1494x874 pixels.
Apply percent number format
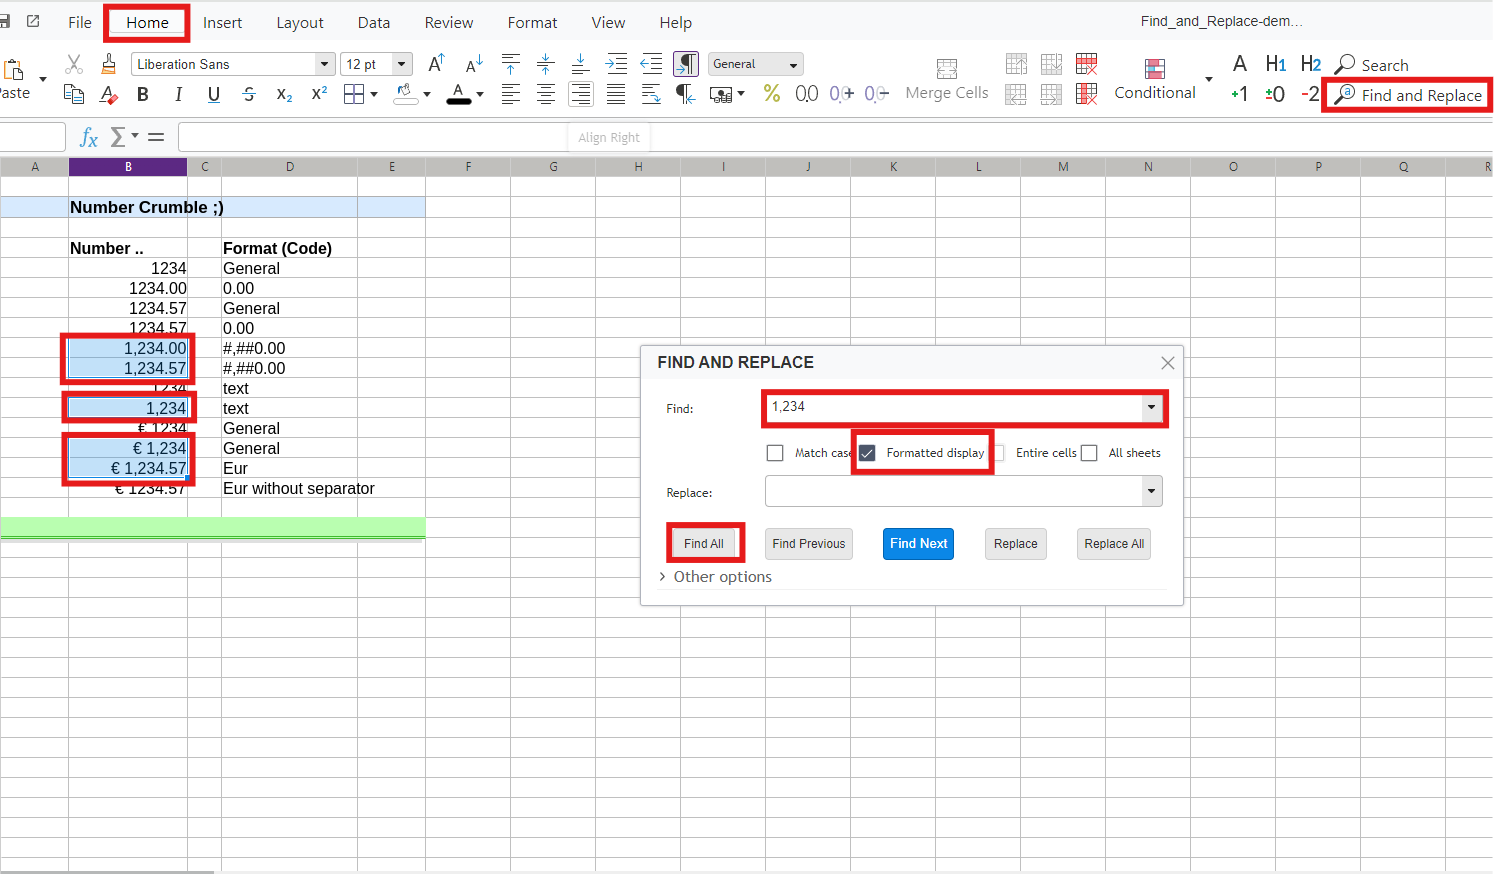[771, 93]
